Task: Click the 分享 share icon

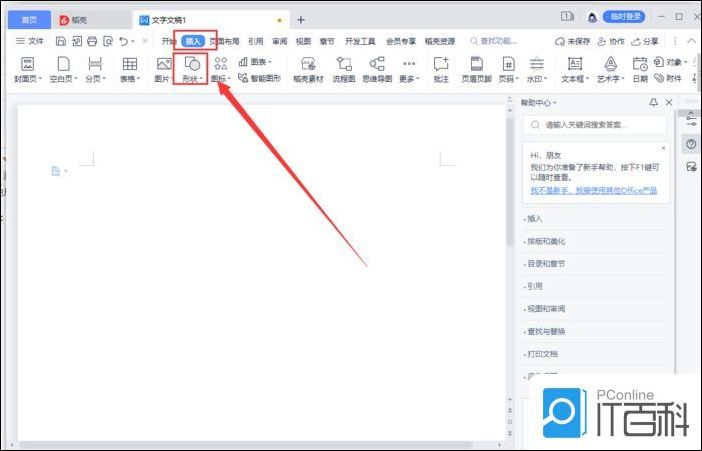Action: [x=636, y=42]
